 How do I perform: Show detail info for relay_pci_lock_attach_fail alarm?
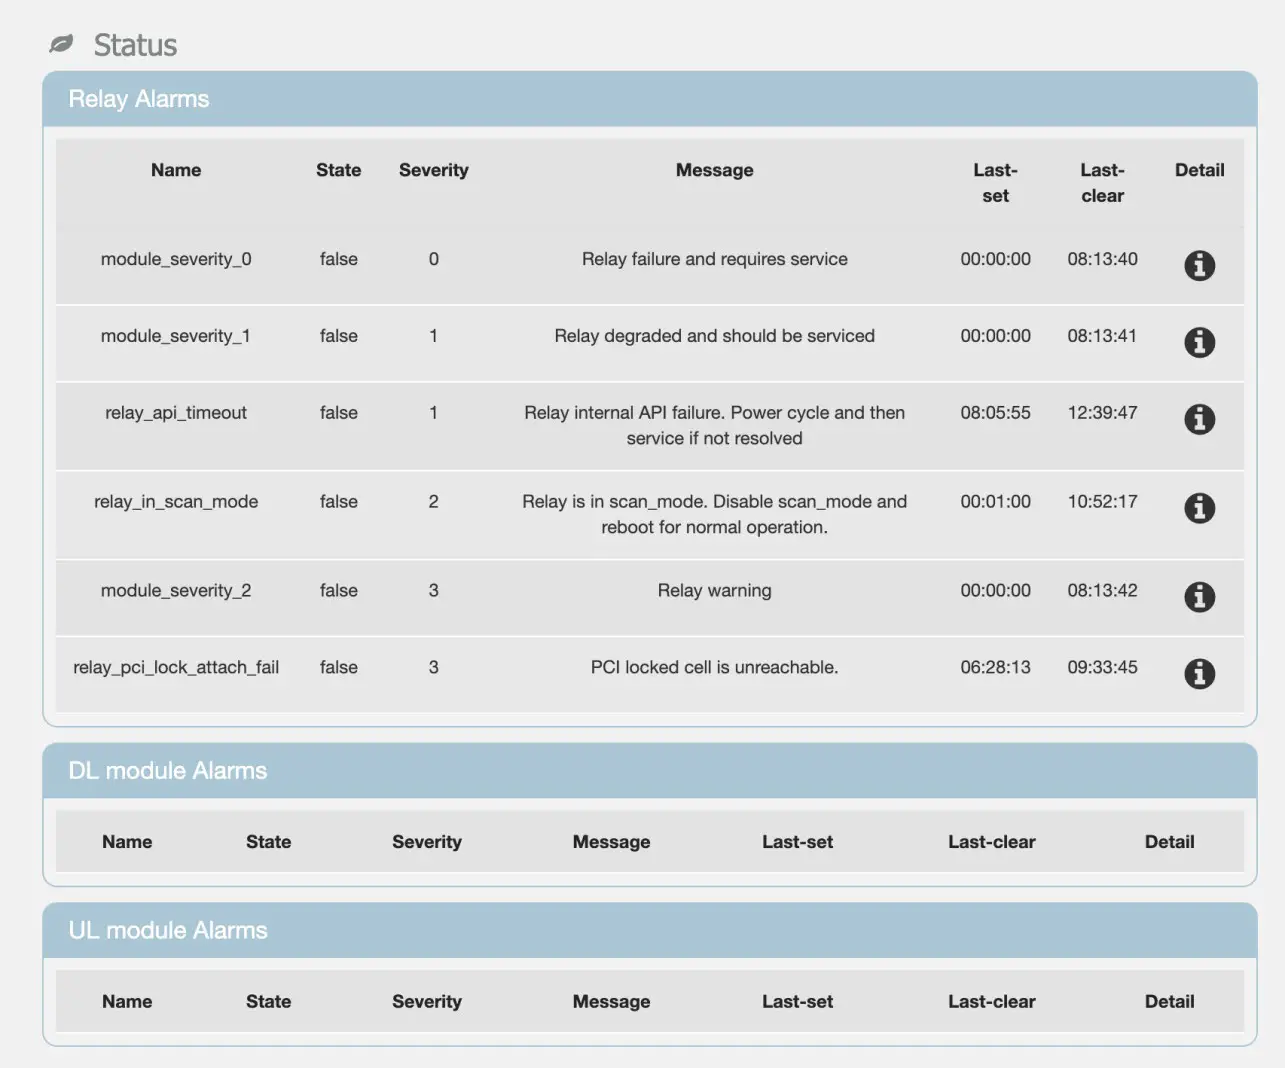1199,674
